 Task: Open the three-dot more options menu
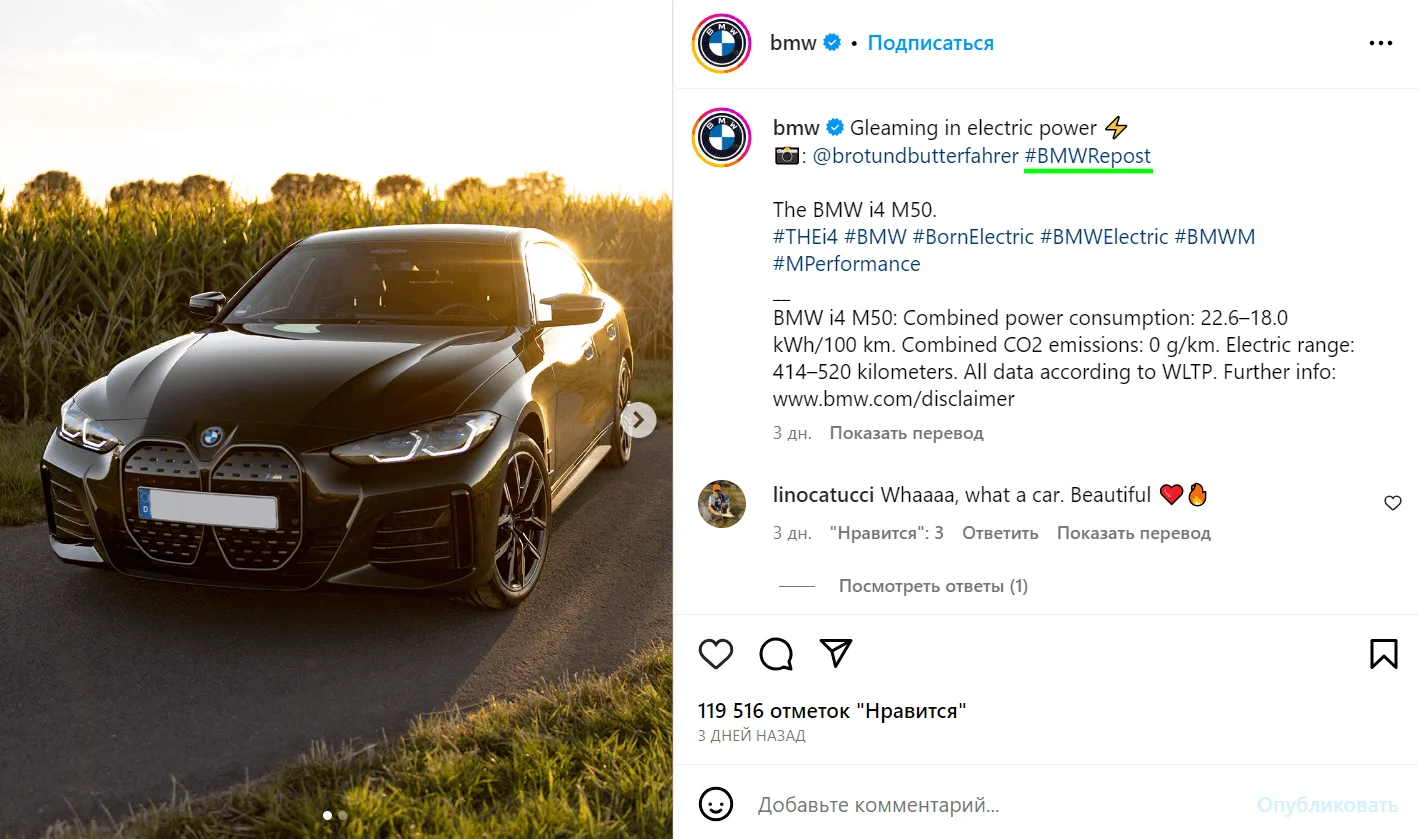coord(1380,43)
